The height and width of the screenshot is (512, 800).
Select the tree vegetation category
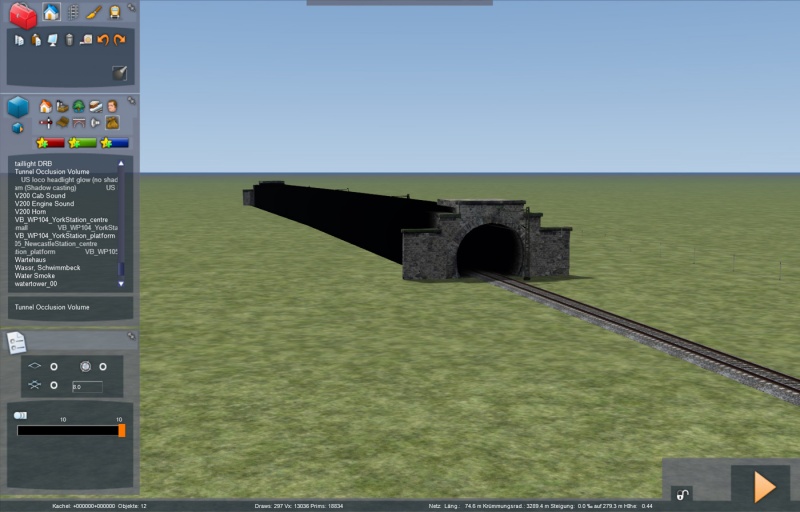pos(79,106)
